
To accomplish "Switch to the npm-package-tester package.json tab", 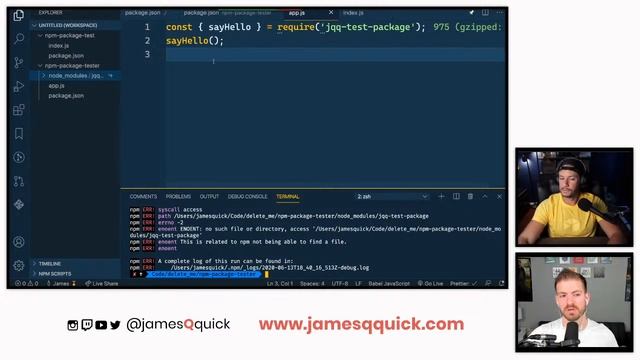I will pyautogui.click(x=227, y=13).
